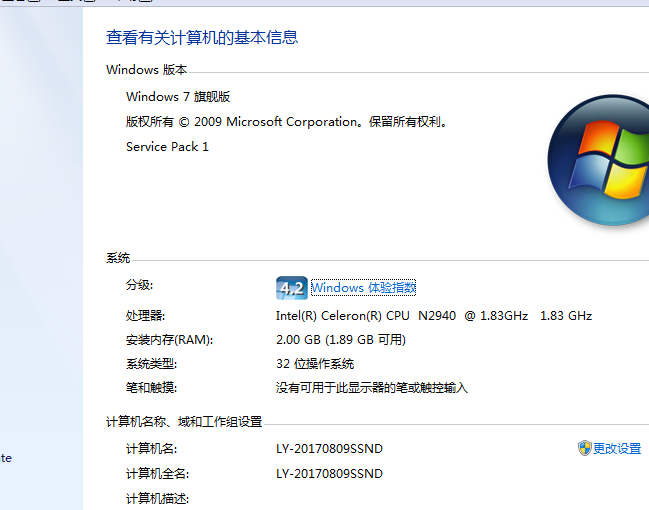Click the 计算机全名: label

click(157, 474)
